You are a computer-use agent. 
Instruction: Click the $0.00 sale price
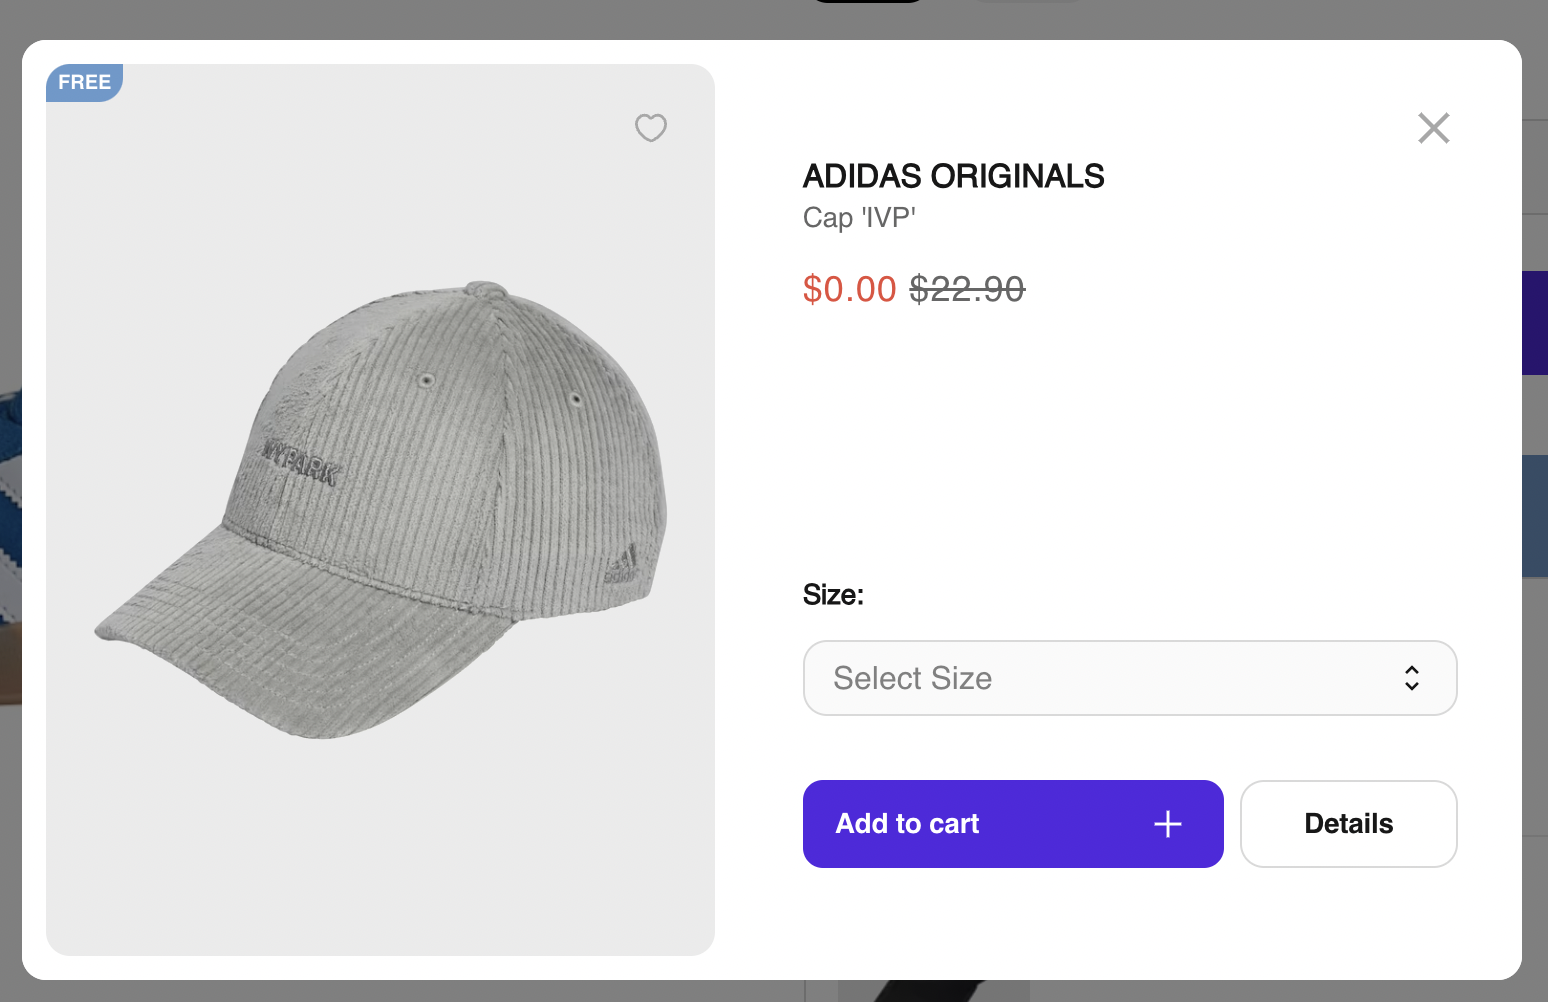point(849,289)
